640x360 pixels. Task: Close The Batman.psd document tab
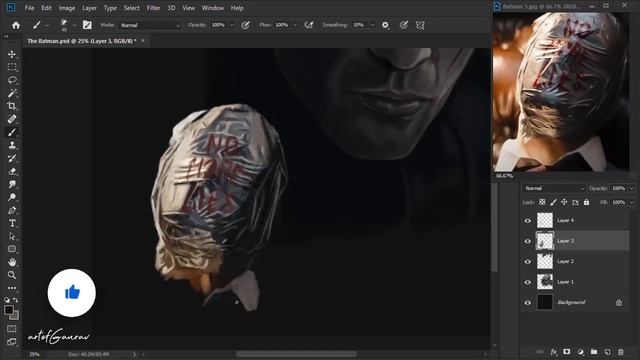tap(143, 41)
